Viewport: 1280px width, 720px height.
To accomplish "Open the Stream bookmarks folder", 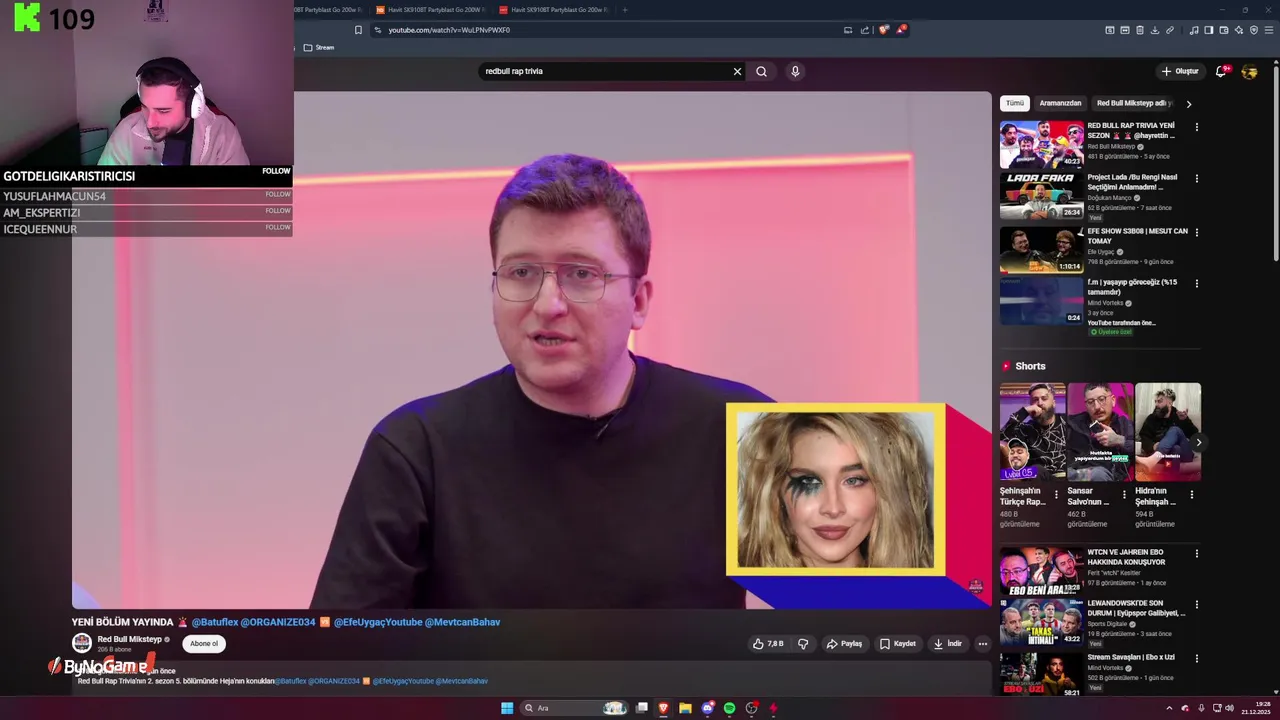I will point(319,47).
